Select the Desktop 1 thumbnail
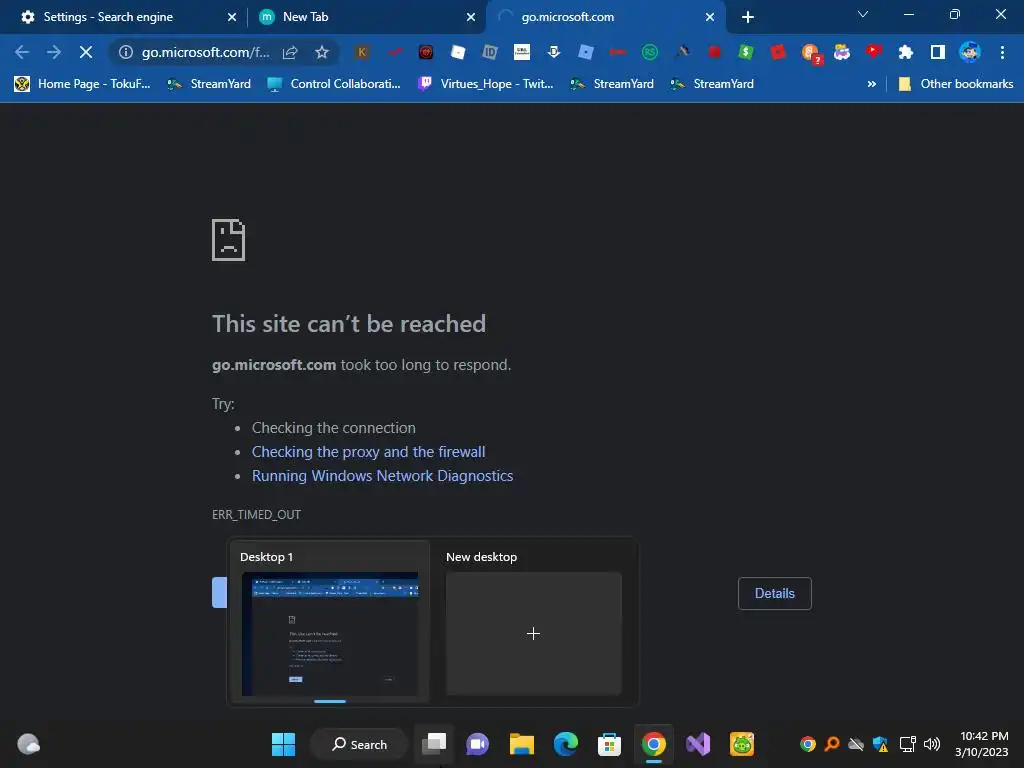 pos(330,633)
